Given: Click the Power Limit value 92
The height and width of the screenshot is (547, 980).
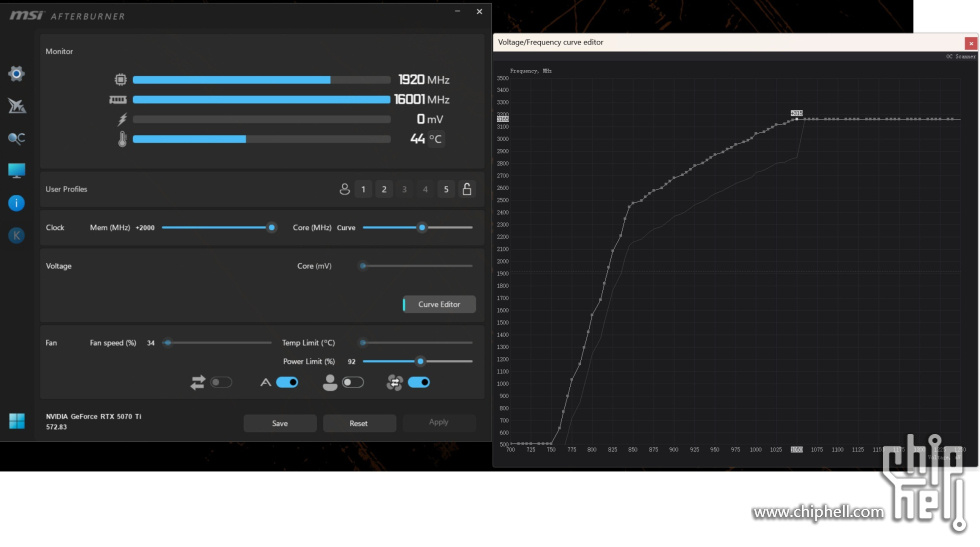Looking at the screenshot, I should pyautogui.click(x=351, y=361).
